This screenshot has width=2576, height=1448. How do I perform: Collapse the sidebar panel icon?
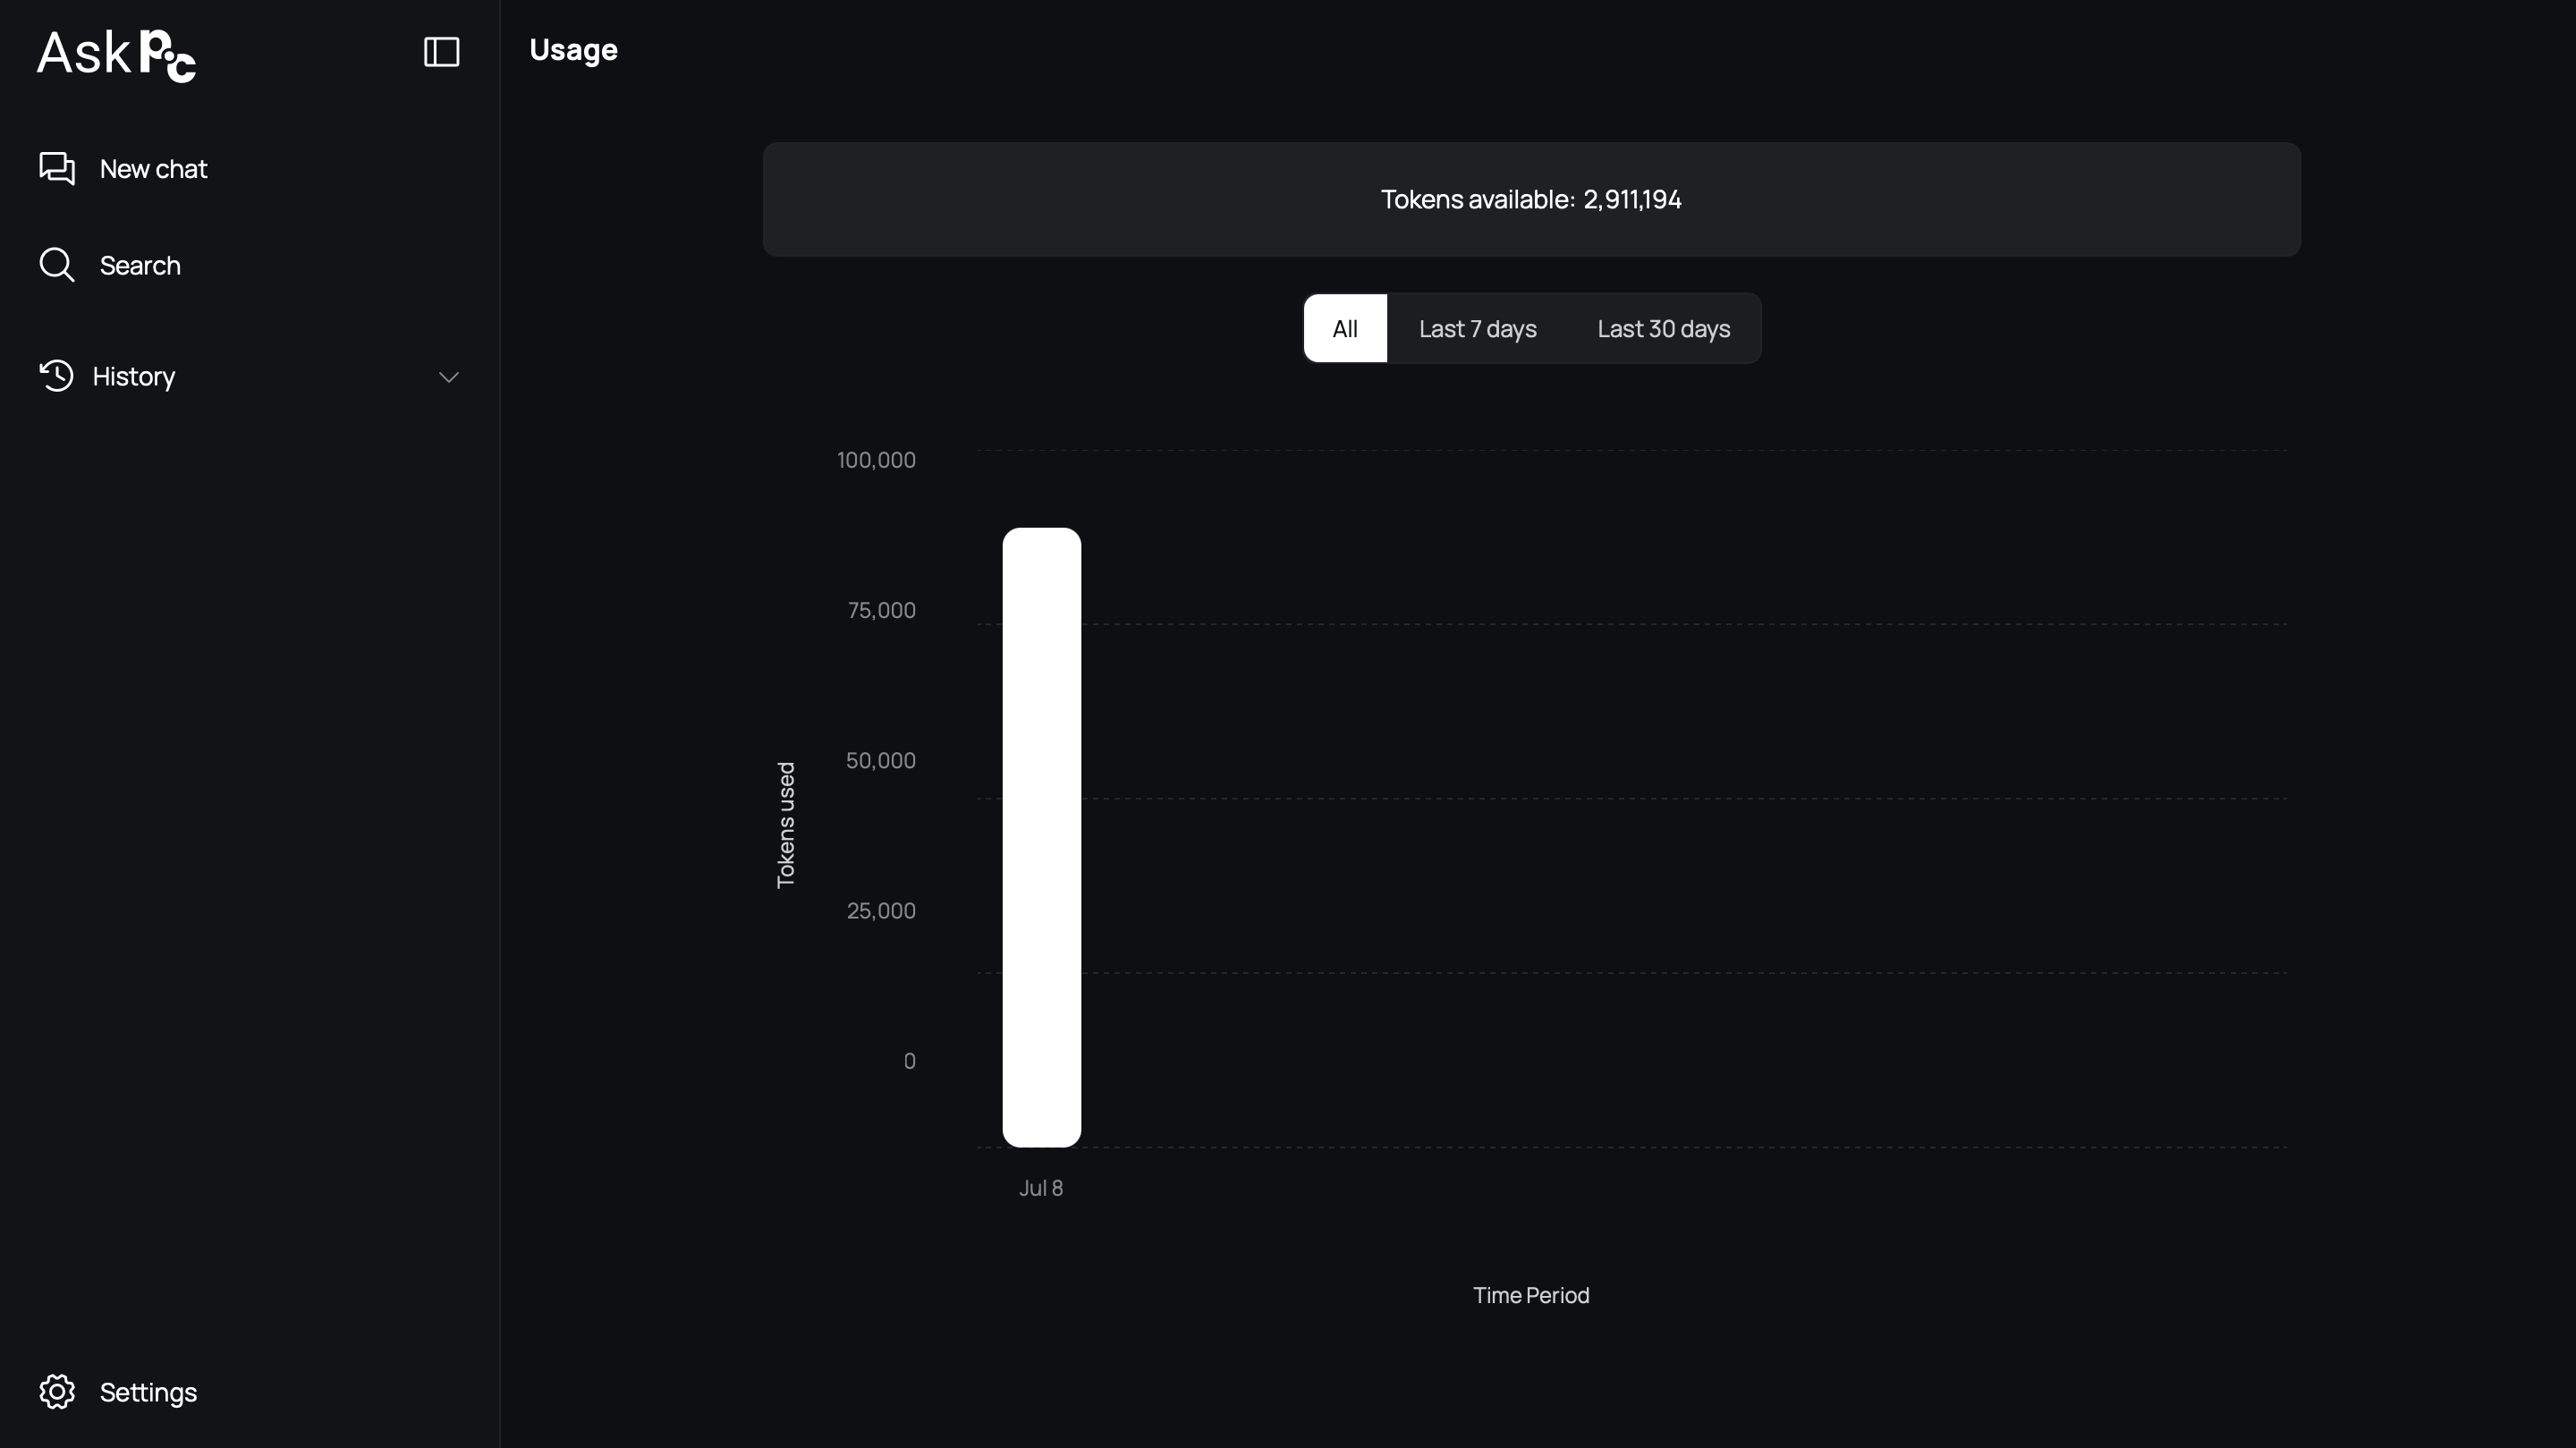pyautogui.click(x=441, y=52)
